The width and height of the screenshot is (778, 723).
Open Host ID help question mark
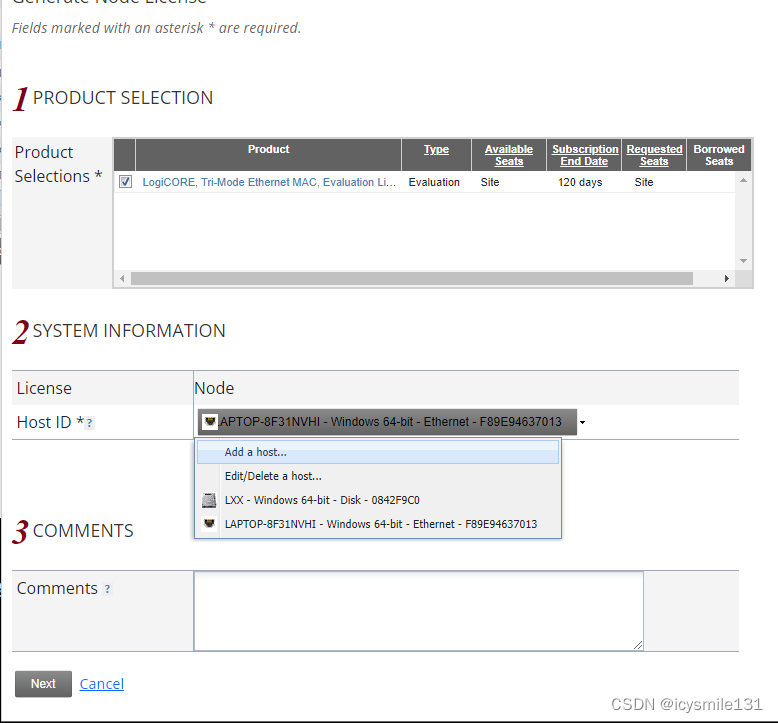89,423
